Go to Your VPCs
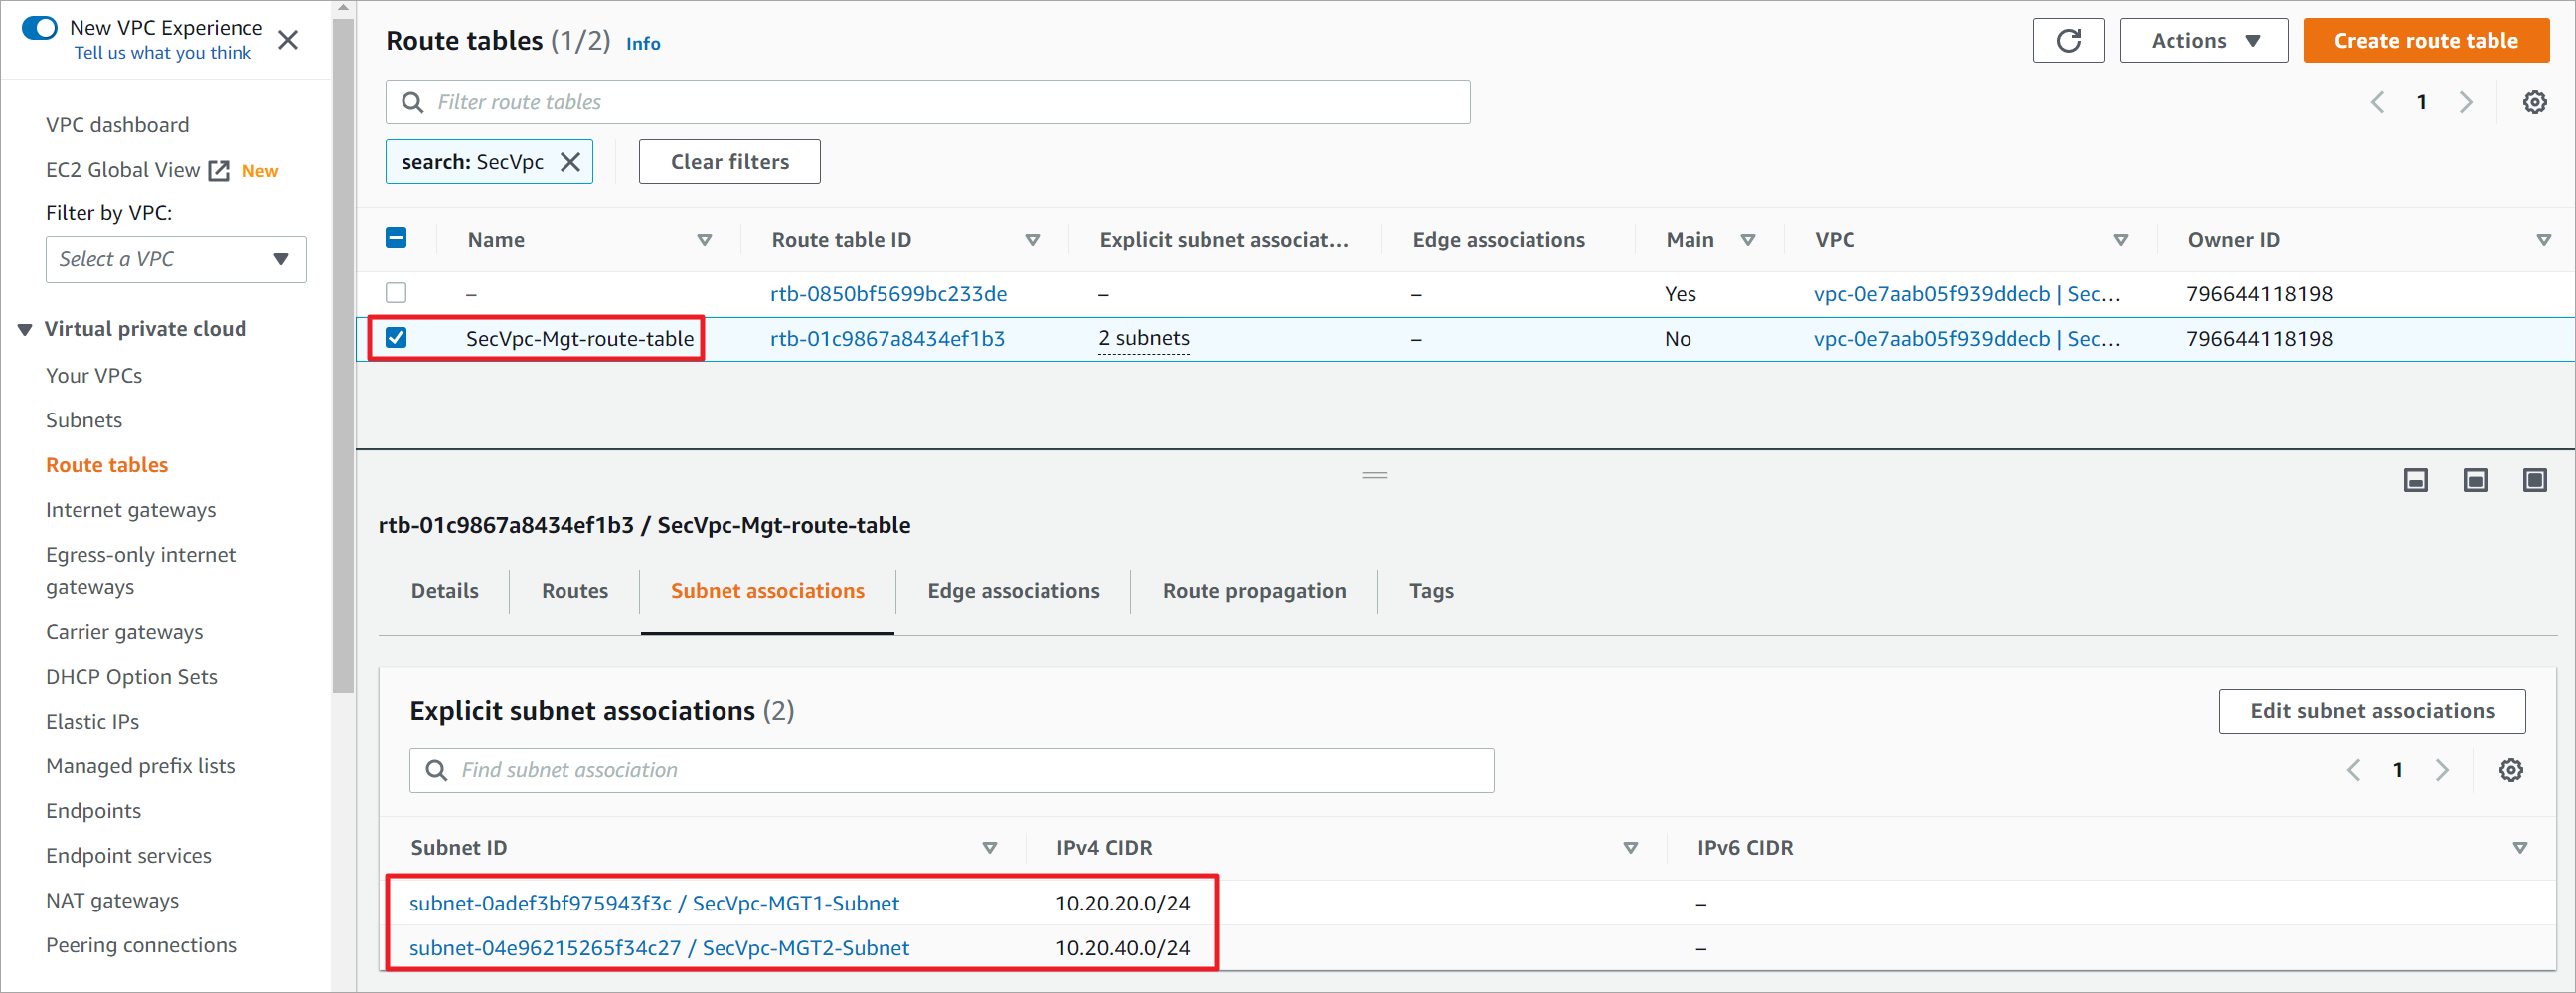2576x993 pixels. [x=94, y=376]
